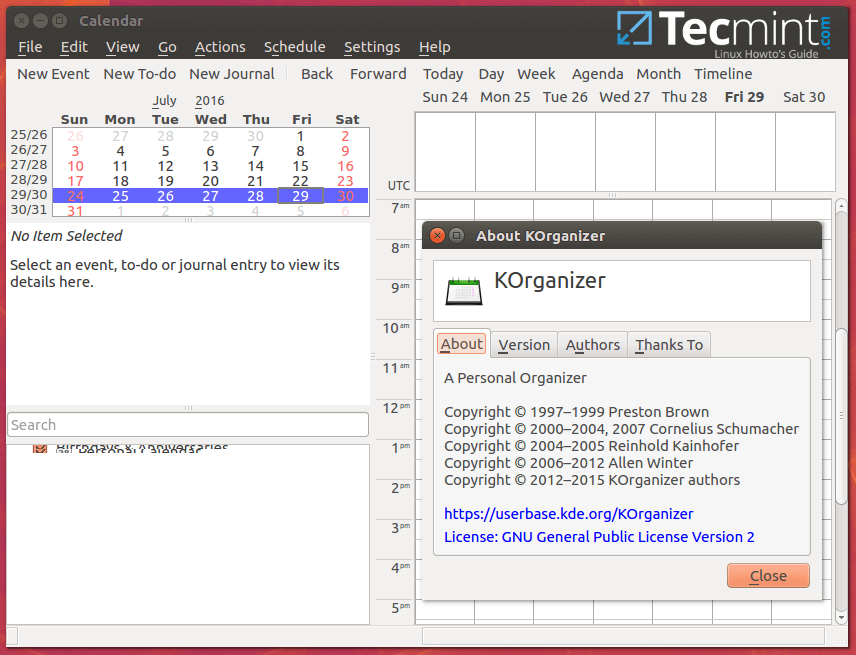Screen dimensions: 856x655
Task: Open the Edit menu
Action: click(74, 47)
